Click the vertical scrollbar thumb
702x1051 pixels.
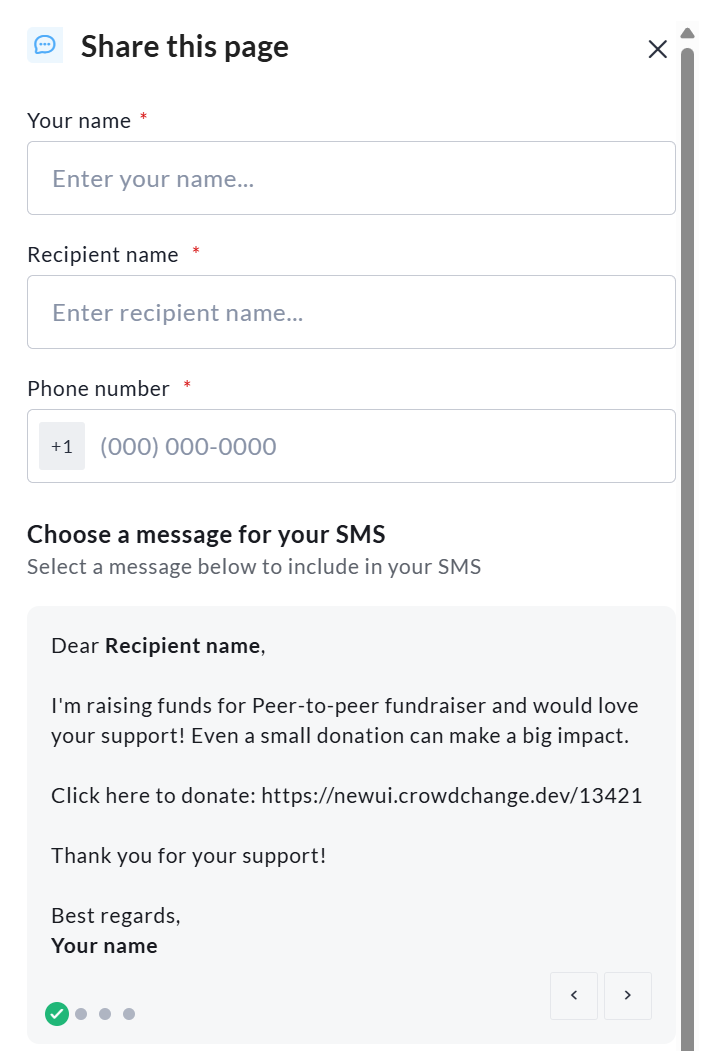pyautogui.click(x=687, y=500)
